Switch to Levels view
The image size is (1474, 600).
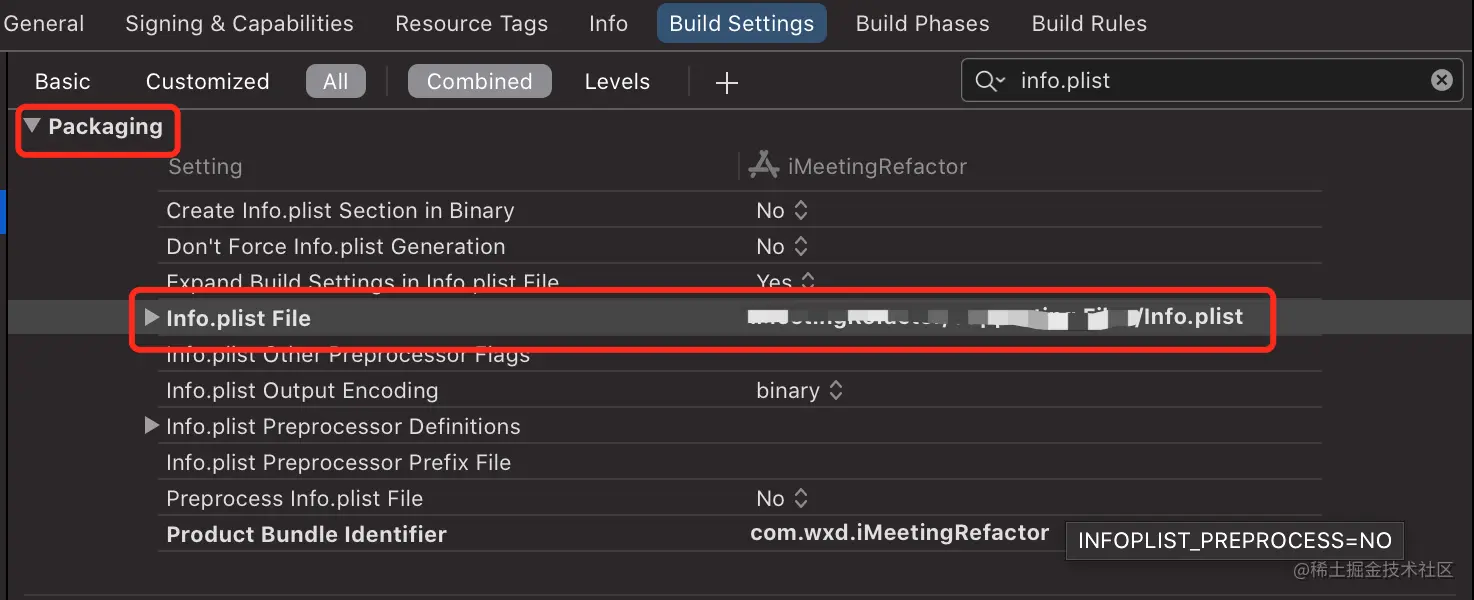coord(617,82)
